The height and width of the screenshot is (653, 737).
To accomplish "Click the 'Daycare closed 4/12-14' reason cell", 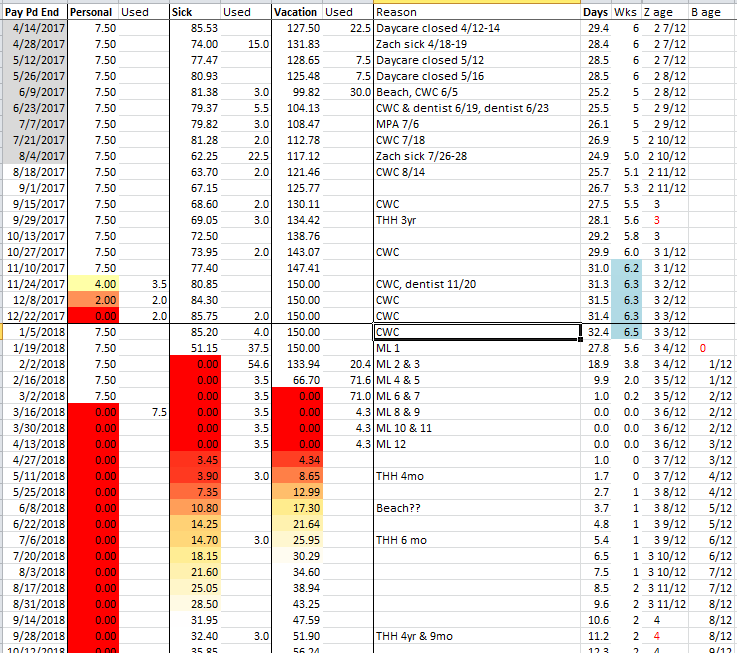I will (477, 28).
